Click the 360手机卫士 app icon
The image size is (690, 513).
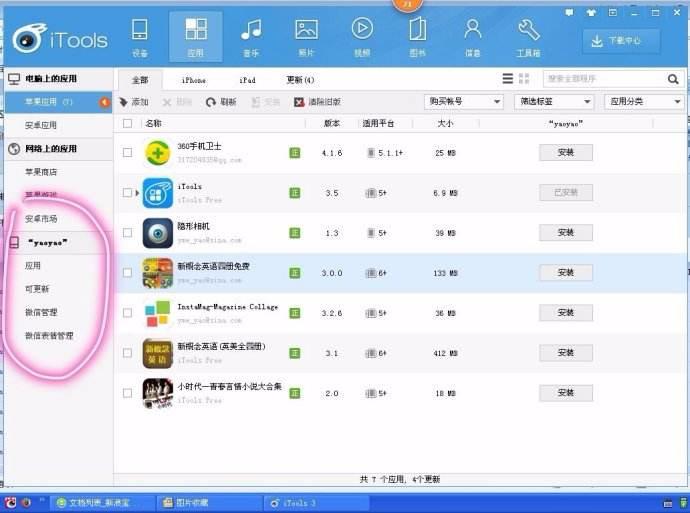point(158,153)
